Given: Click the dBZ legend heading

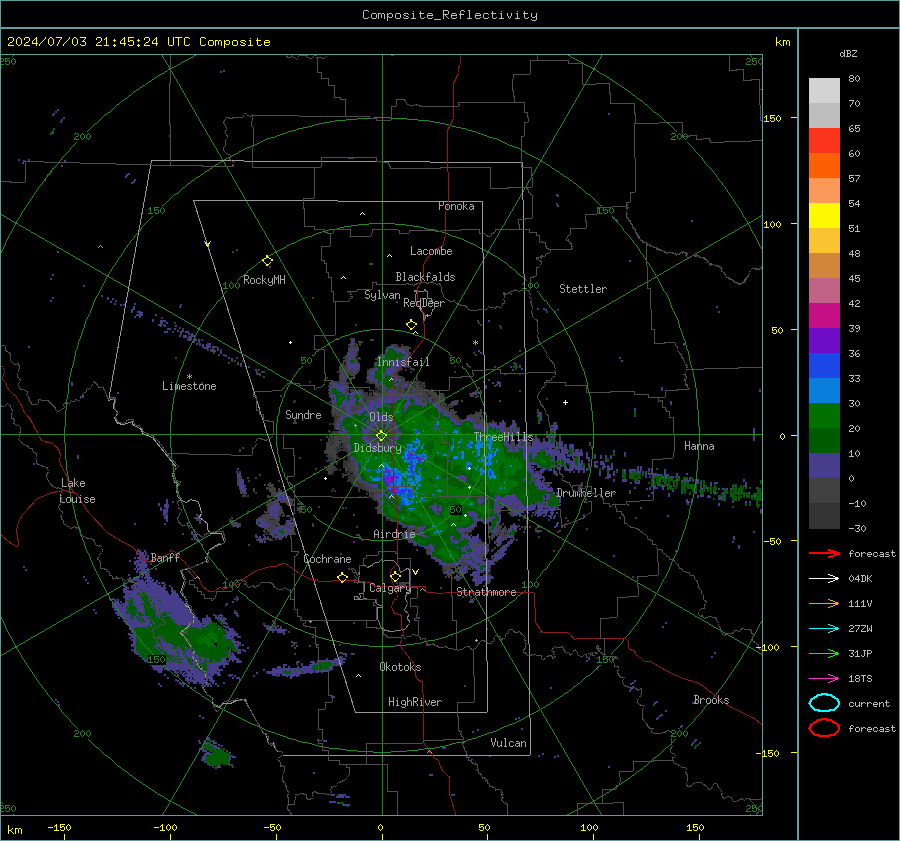Looking at the screenshot, I should pos(848,53).
